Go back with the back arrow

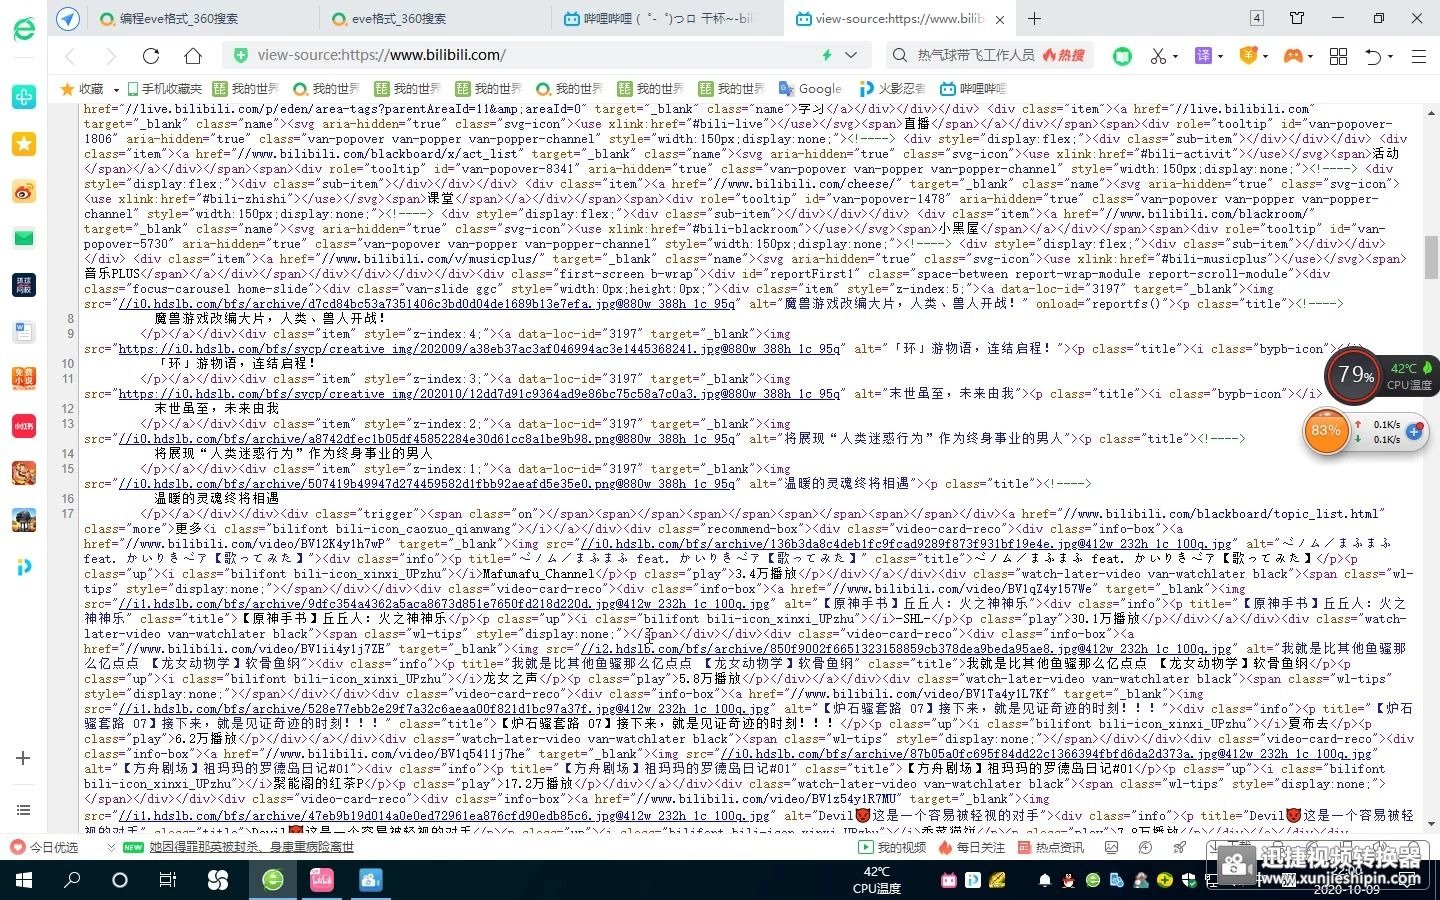(x=70, y=56)
